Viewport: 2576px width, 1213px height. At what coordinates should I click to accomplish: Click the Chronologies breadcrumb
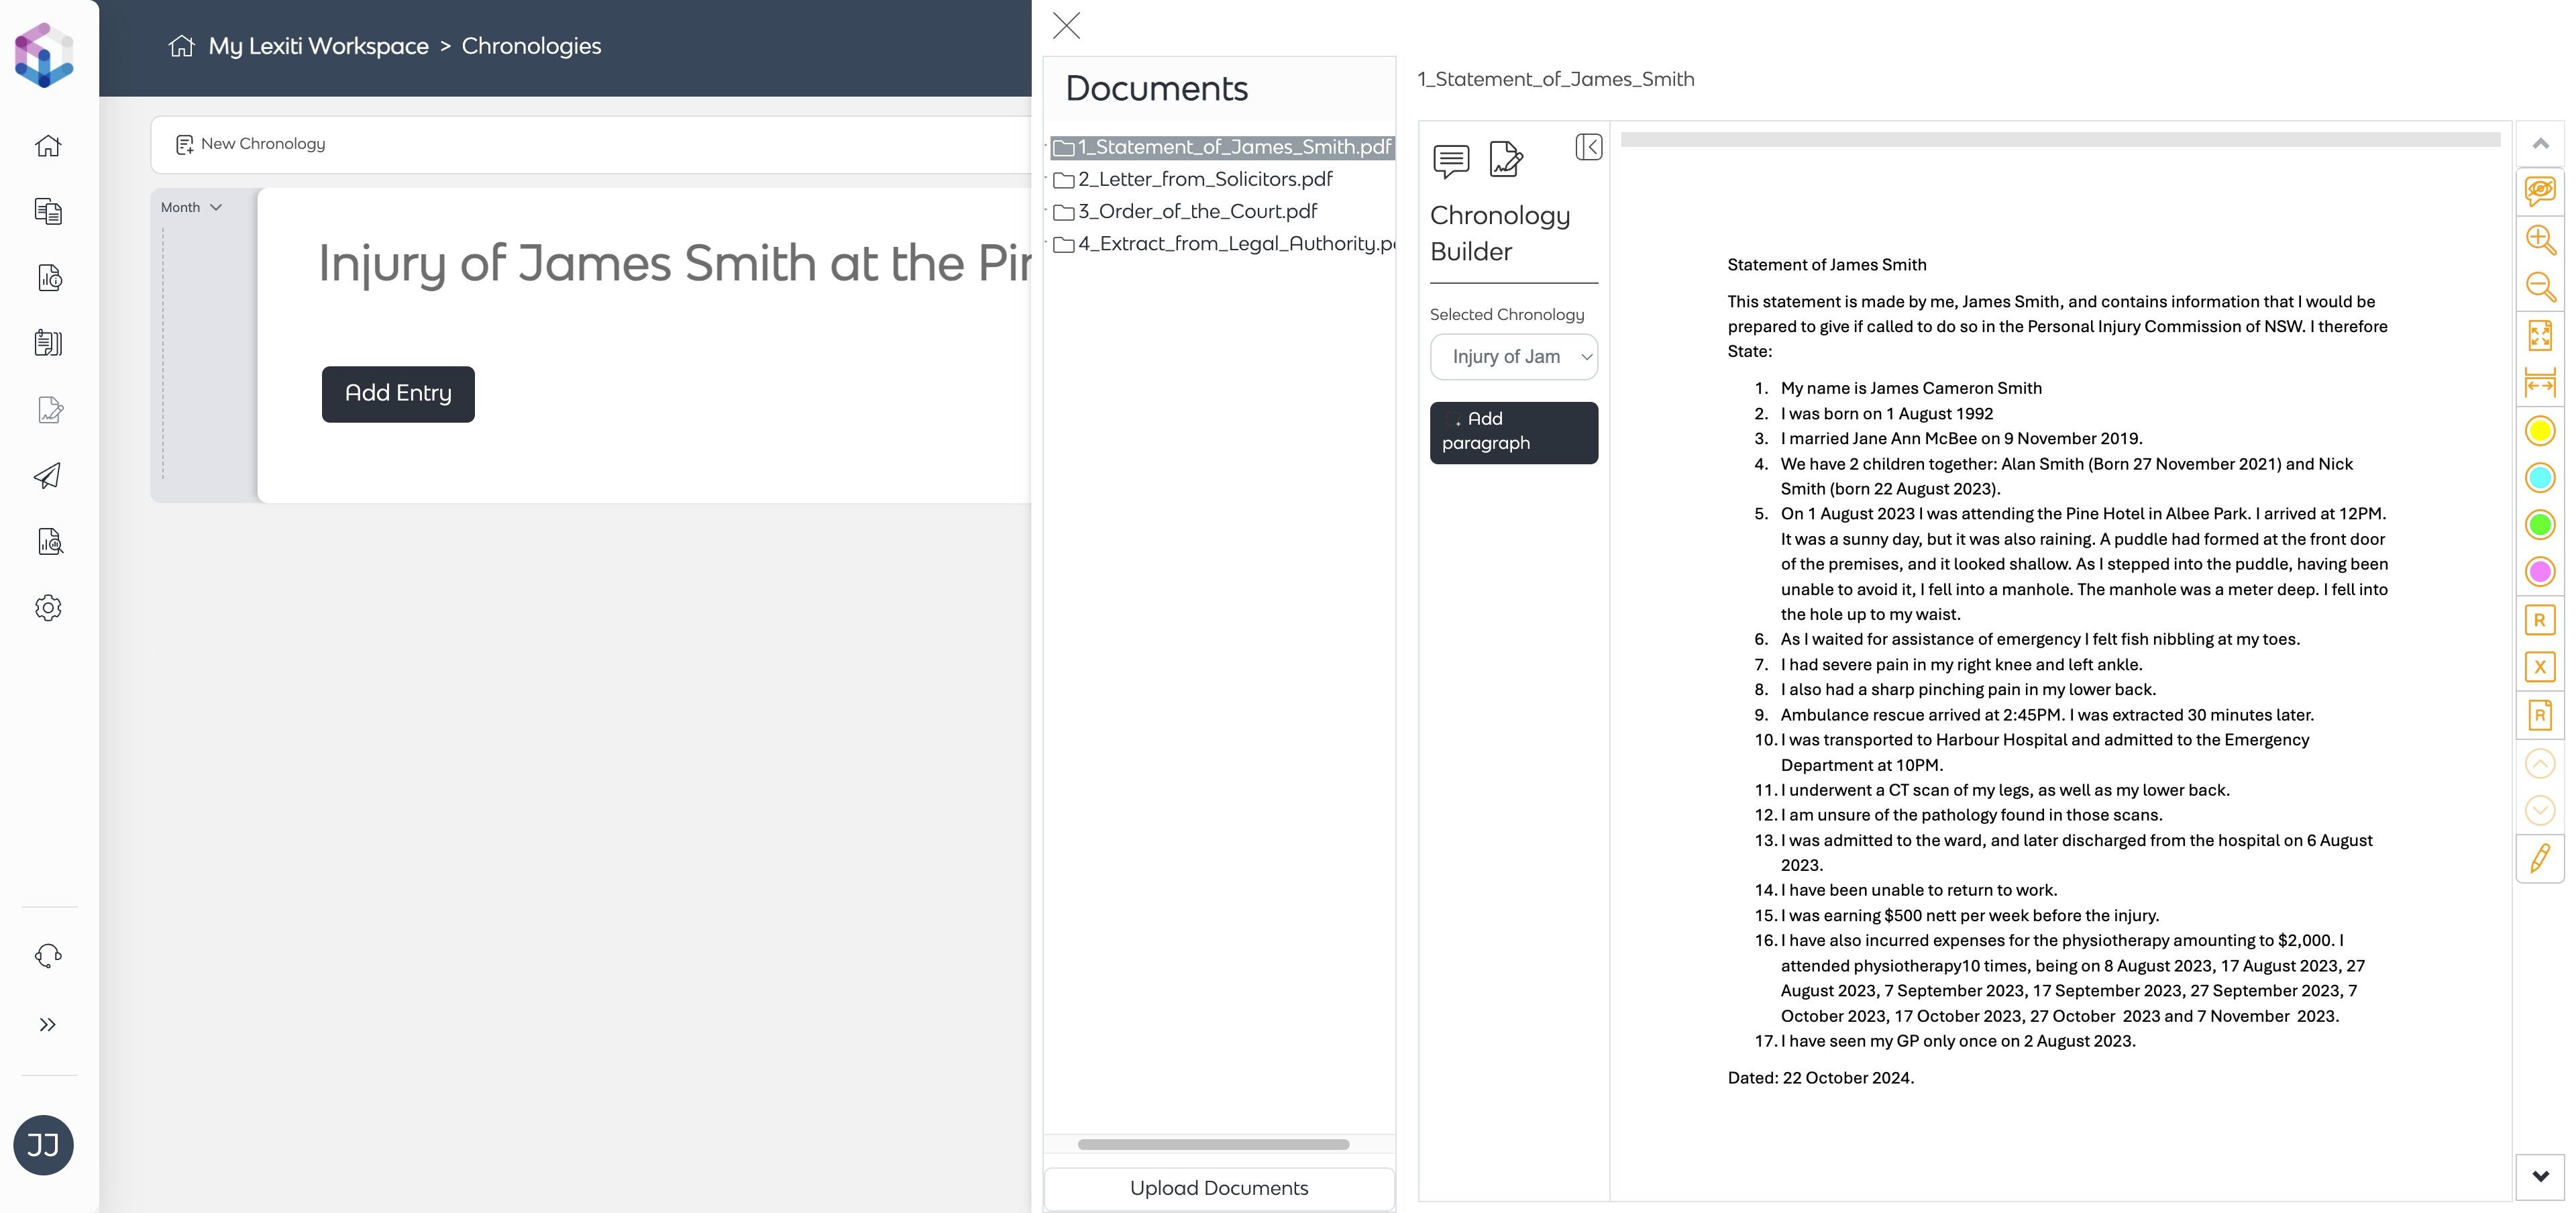pos(531,46)
